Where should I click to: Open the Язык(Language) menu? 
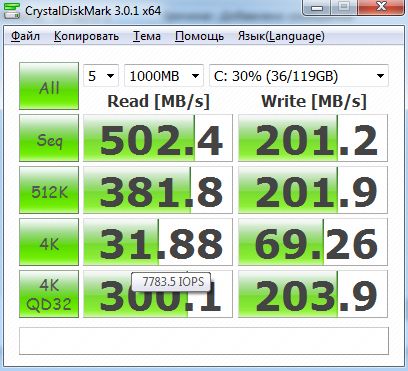click(281, 36)
